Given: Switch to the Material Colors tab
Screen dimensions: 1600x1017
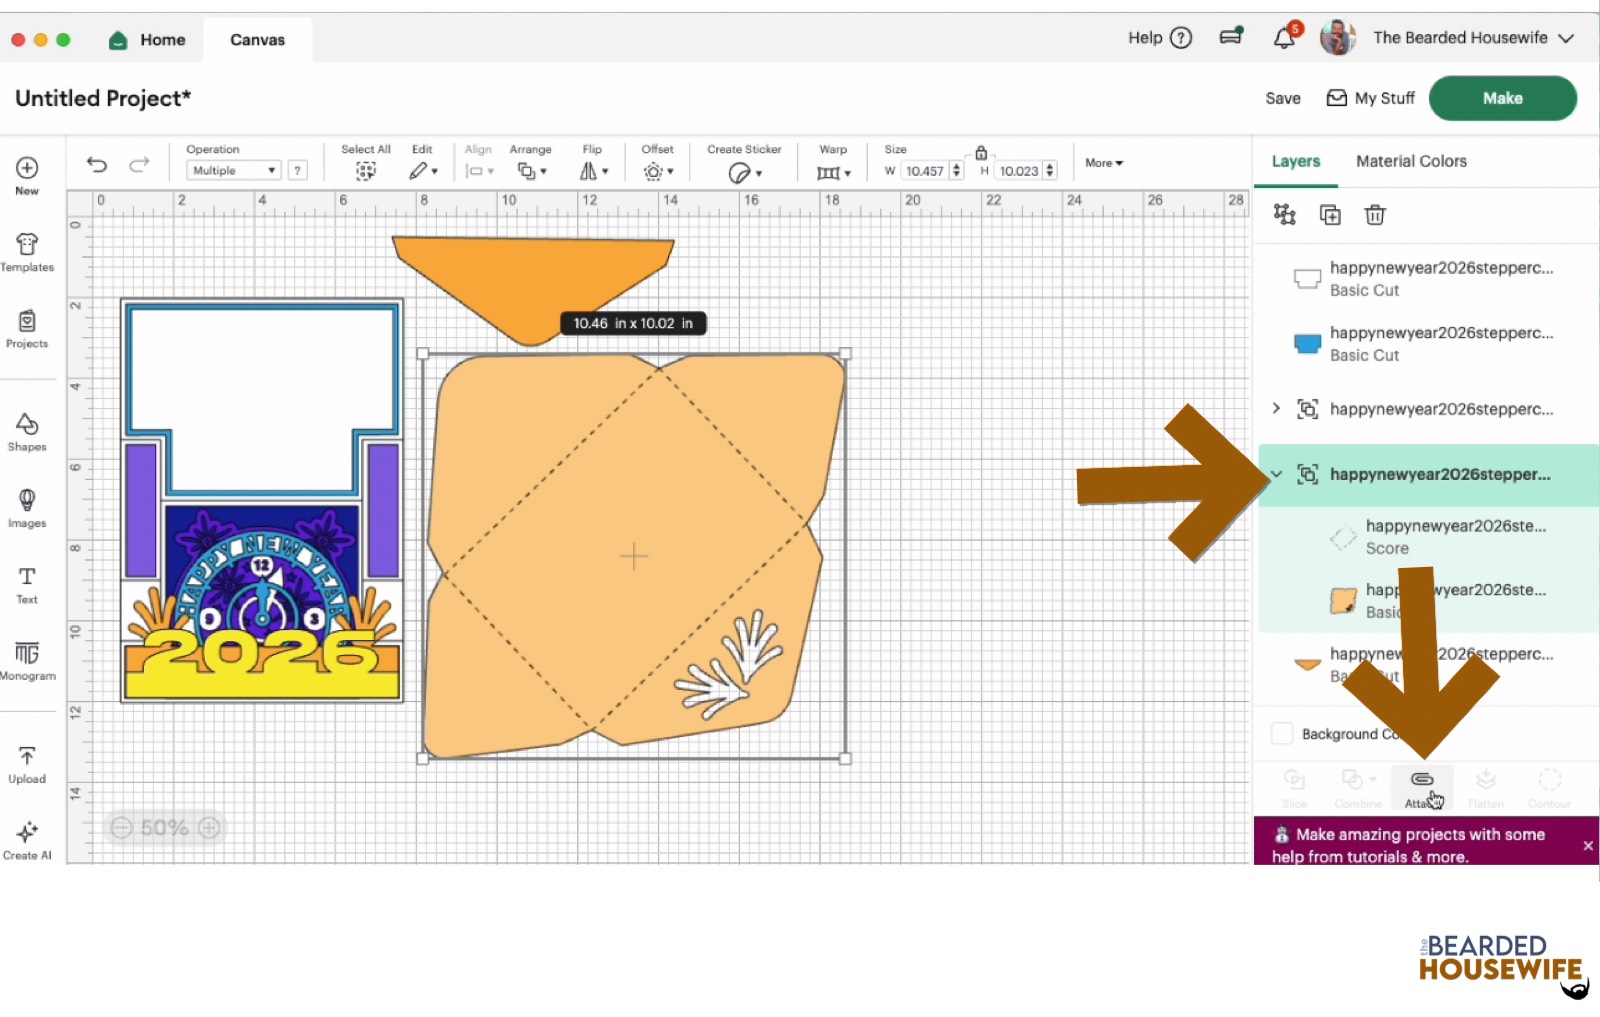Looking at the screenshot, I should [1410, 161].
